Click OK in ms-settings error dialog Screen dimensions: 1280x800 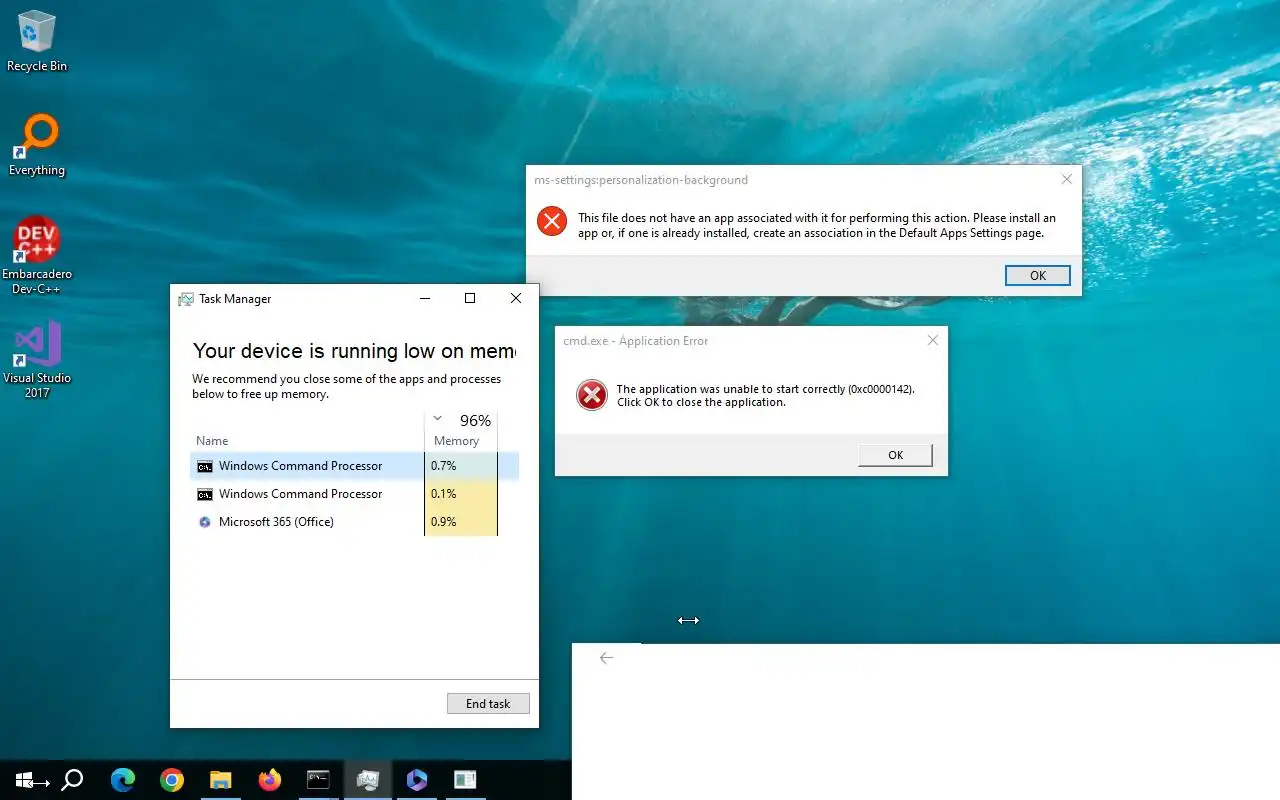click(1038, 276)
